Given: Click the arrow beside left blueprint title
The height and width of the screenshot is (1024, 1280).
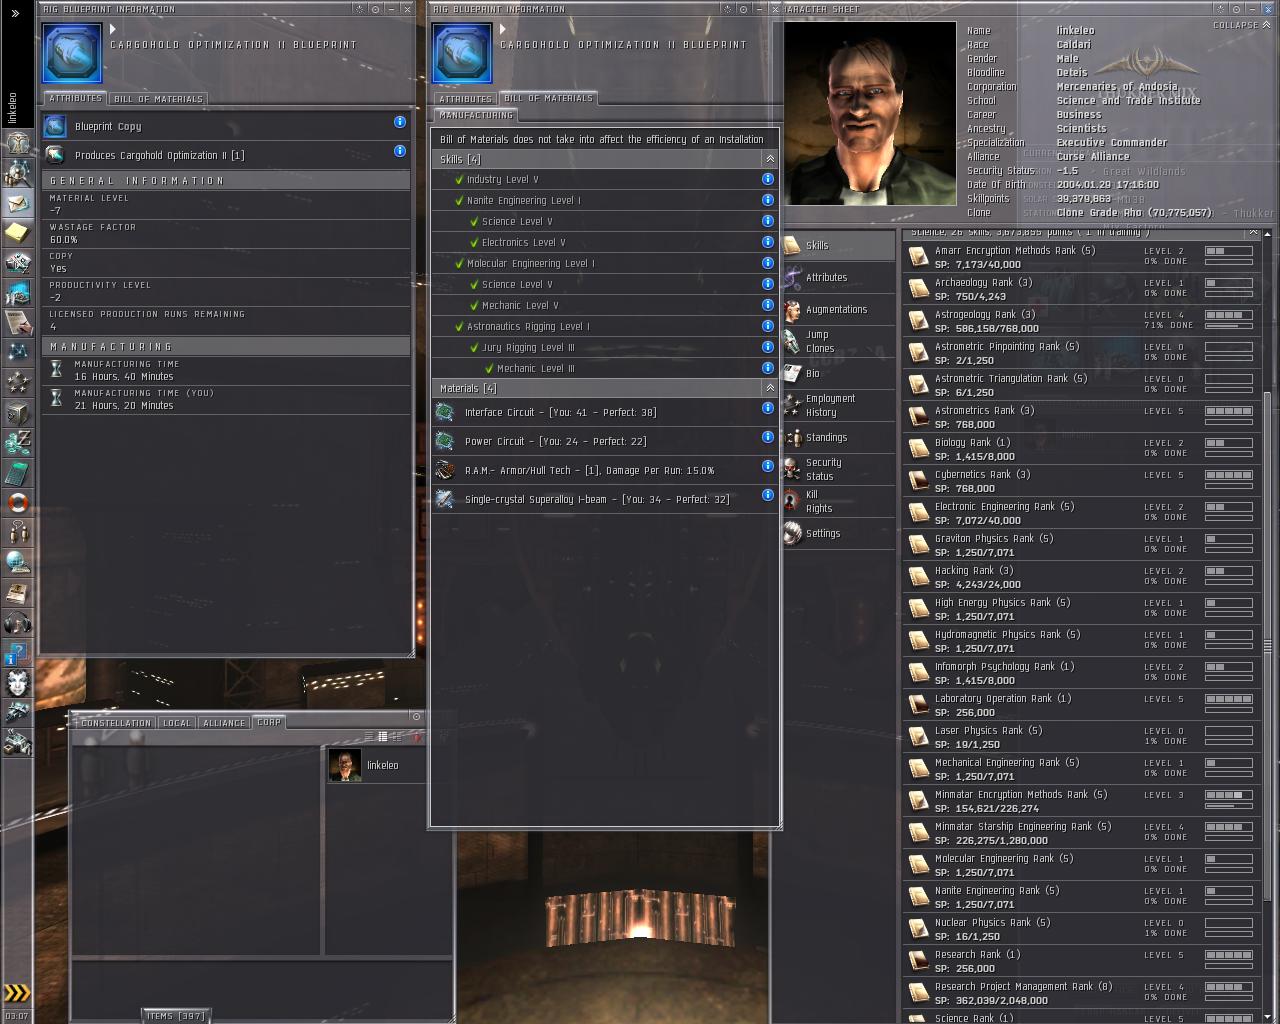Looking at the screenshot, I should (114, 30).
